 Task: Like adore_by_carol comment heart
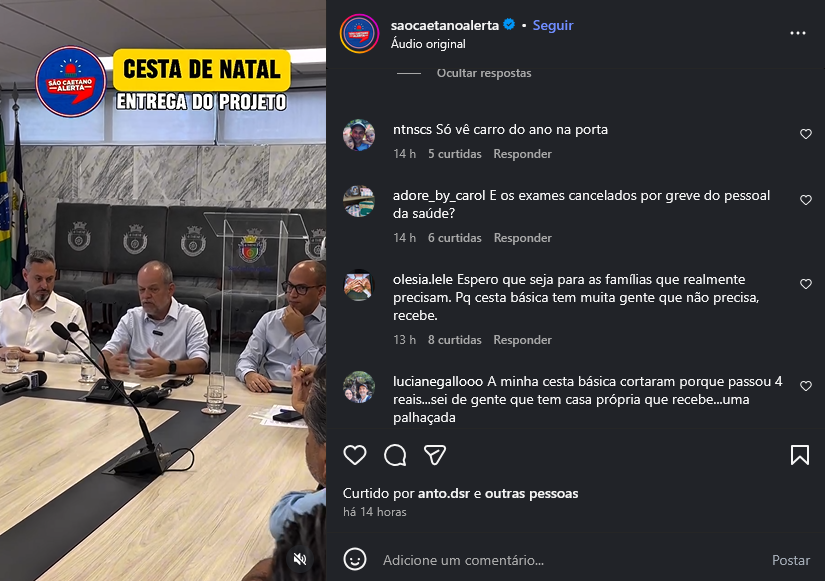coord(806,200)
